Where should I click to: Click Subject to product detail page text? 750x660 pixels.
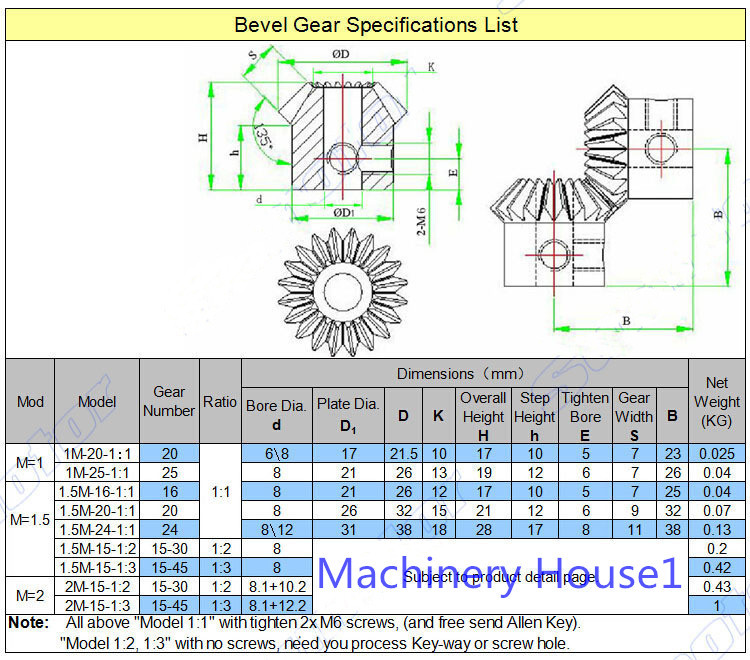click(500, 577)
